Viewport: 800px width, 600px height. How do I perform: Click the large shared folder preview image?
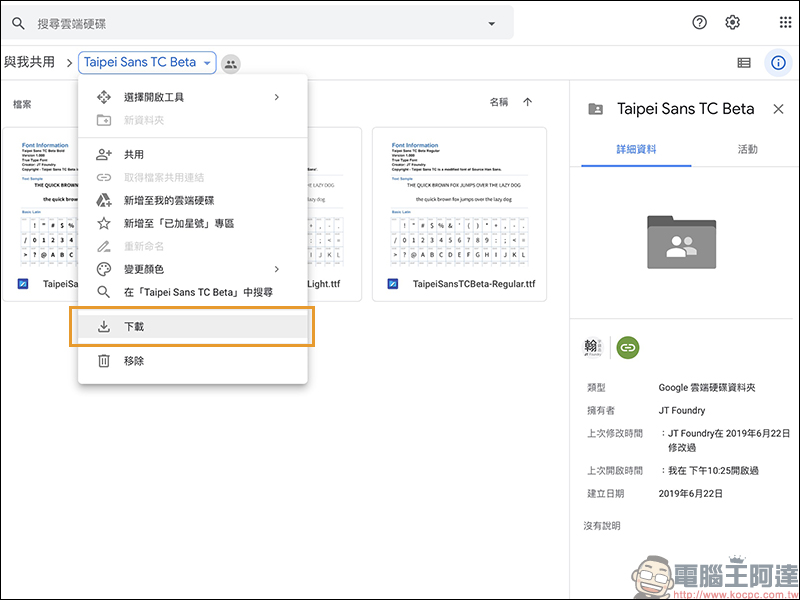coord(682,242)
